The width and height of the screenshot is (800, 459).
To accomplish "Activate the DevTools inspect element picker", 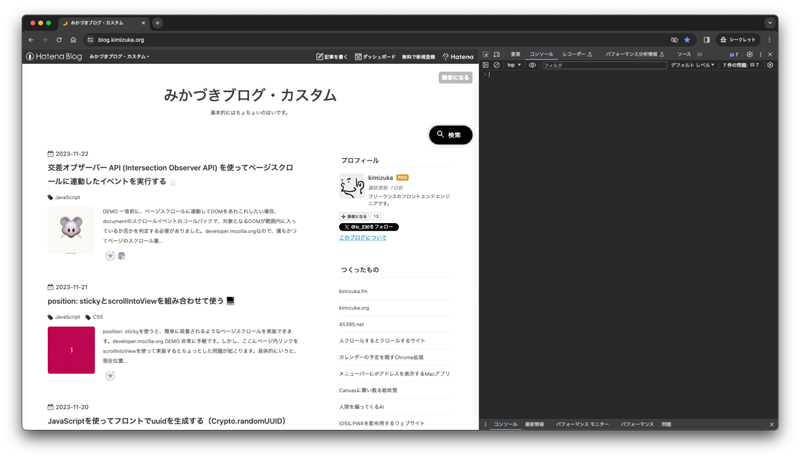I will (486, 54).
